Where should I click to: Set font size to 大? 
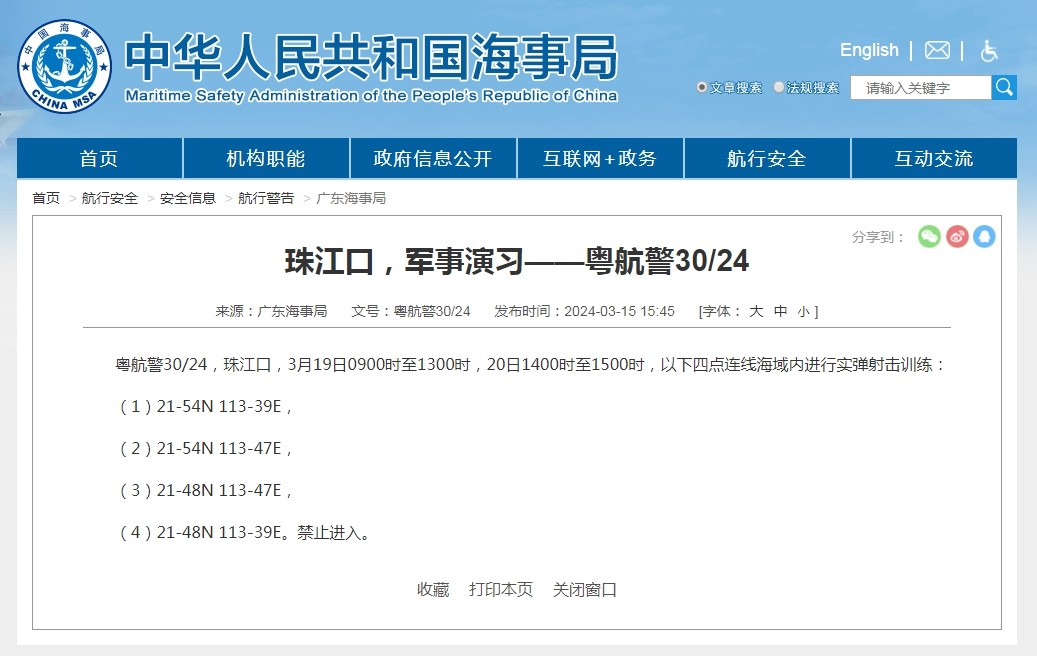point(756,311)
